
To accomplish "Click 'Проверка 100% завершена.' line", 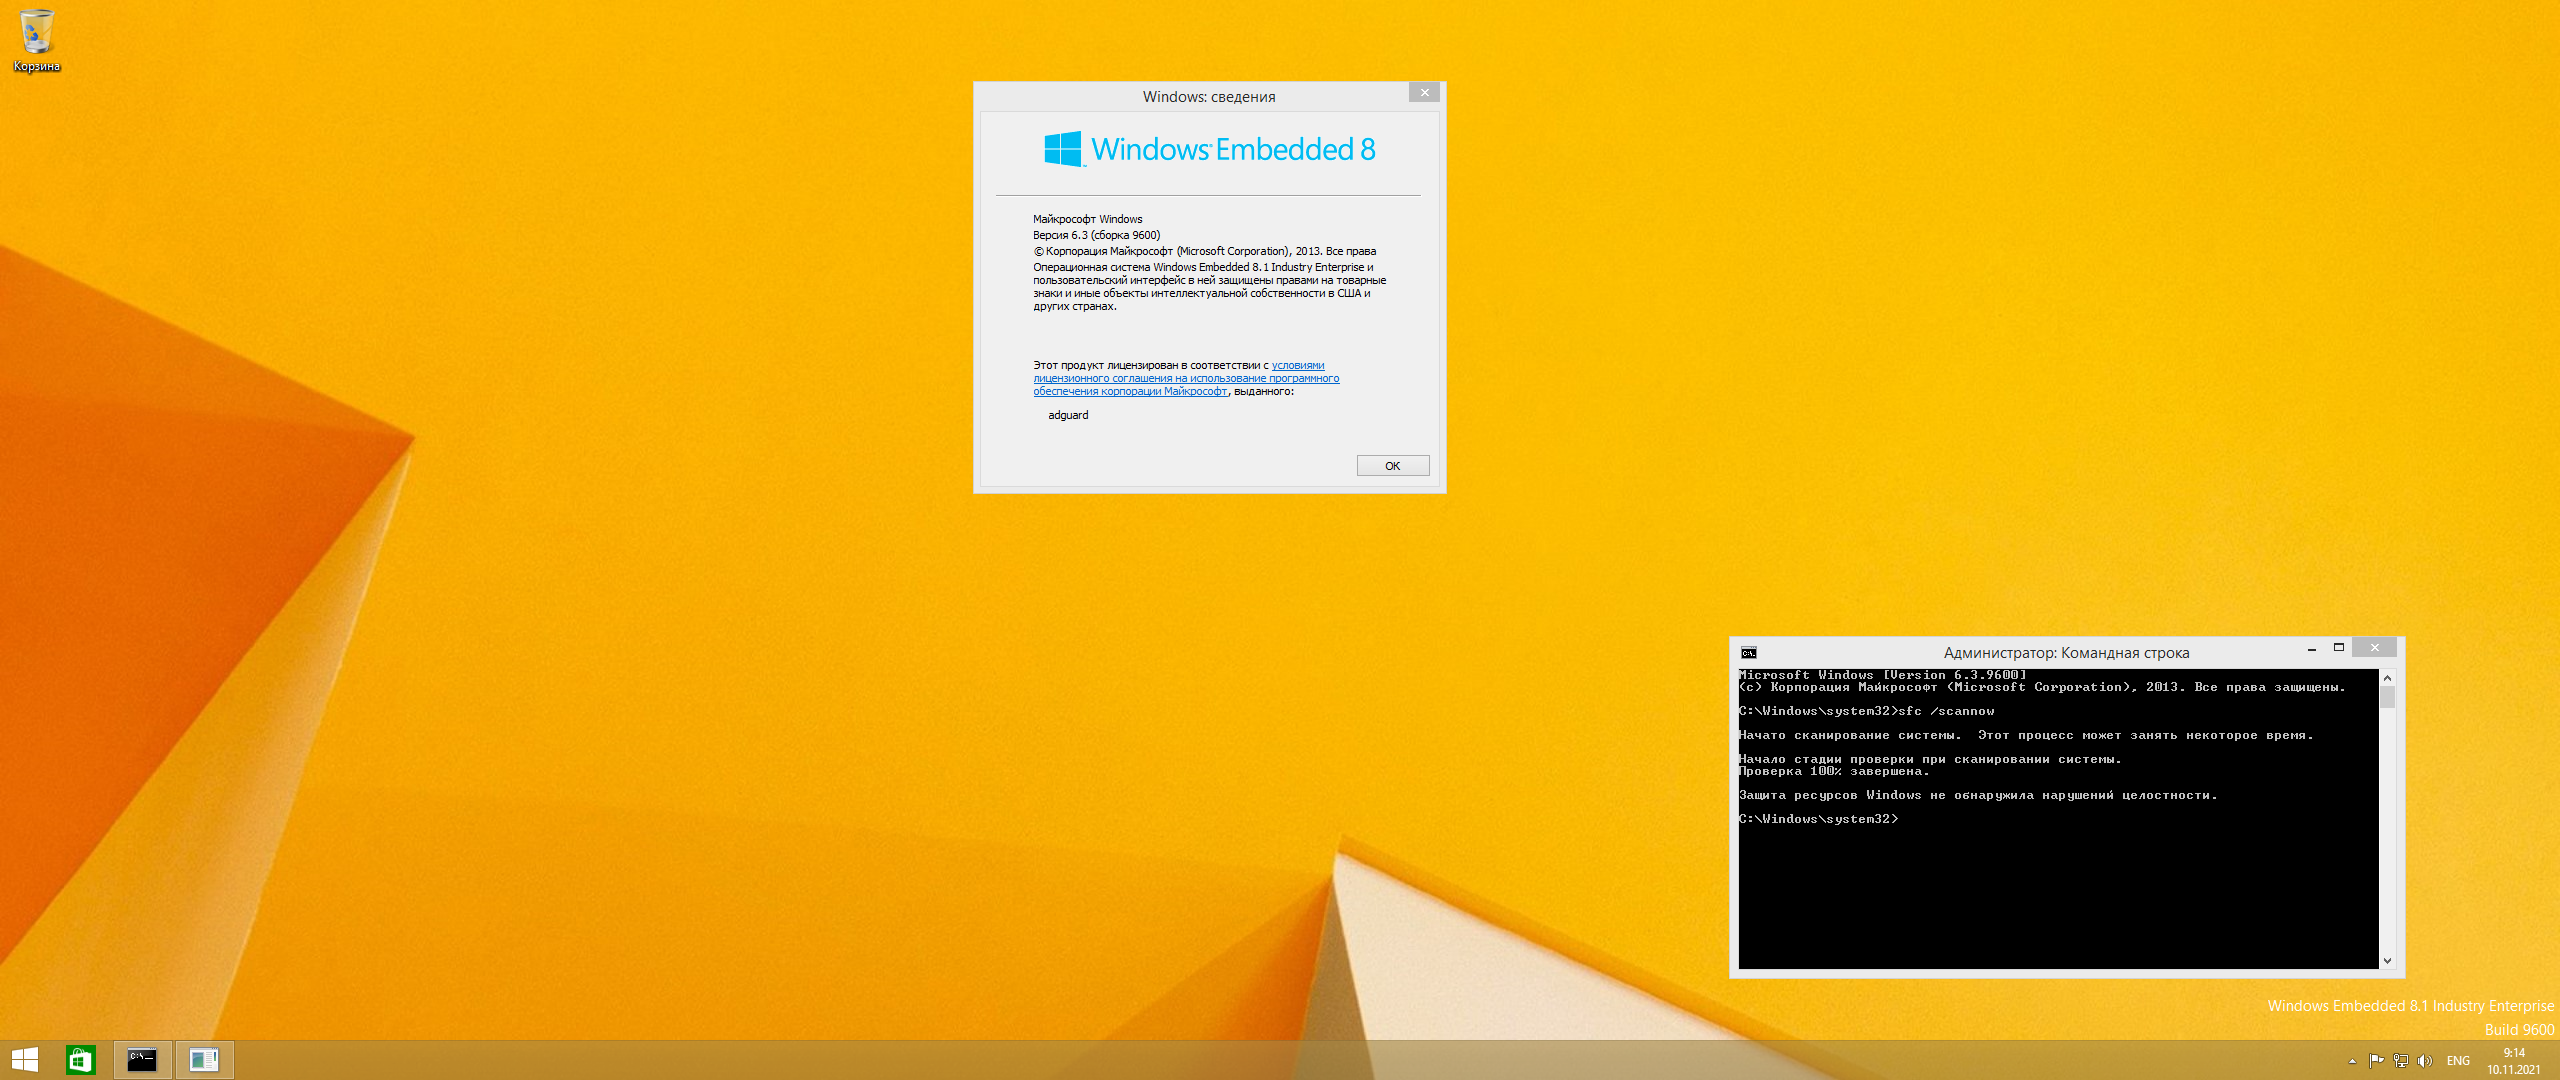I will pyautogui.click(x=1834, y=772).
